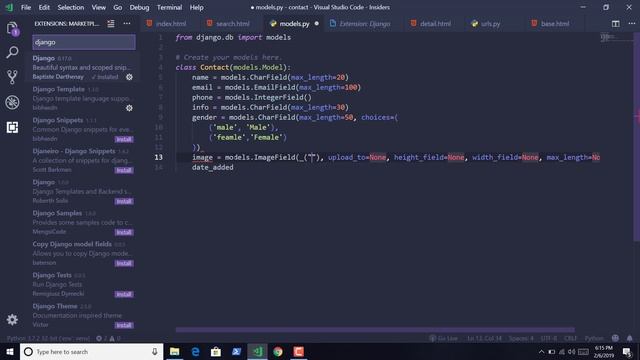This screenshot has width=640, height=360.
Task: Change CRLF line ending in status bar
Action: (570, 338)
